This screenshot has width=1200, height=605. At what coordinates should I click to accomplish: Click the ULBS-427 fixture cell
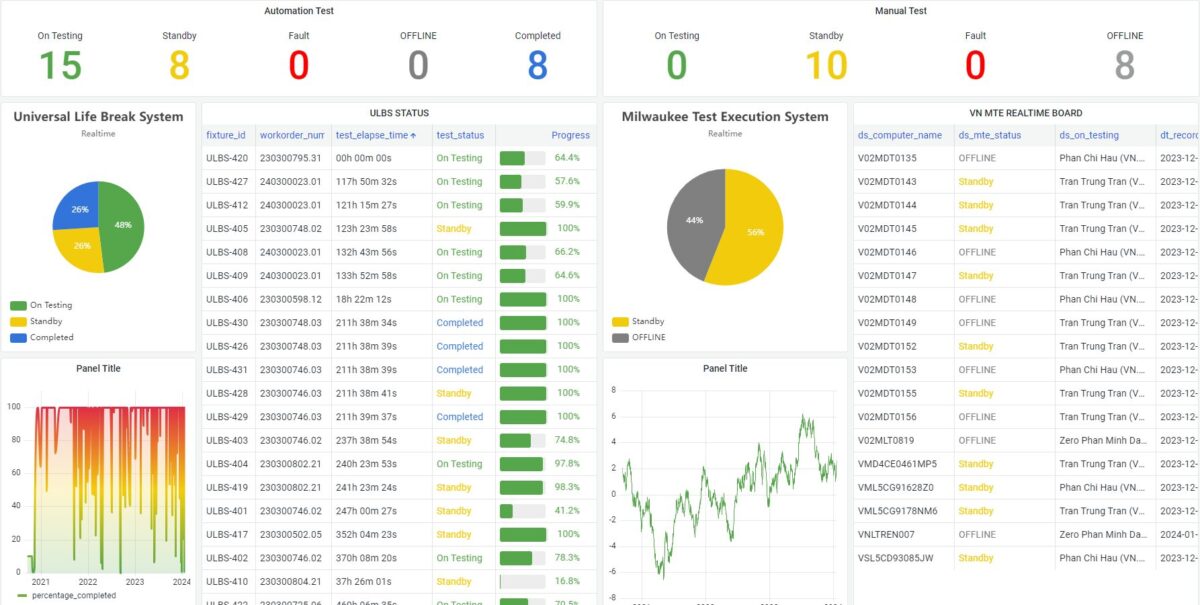(227, 182)
